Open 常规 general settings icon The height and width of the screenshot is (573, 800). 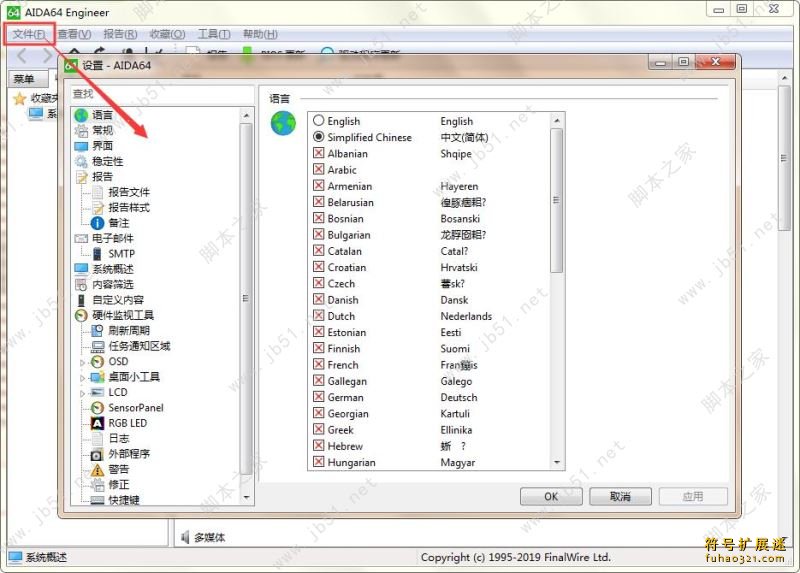(82, 131)
